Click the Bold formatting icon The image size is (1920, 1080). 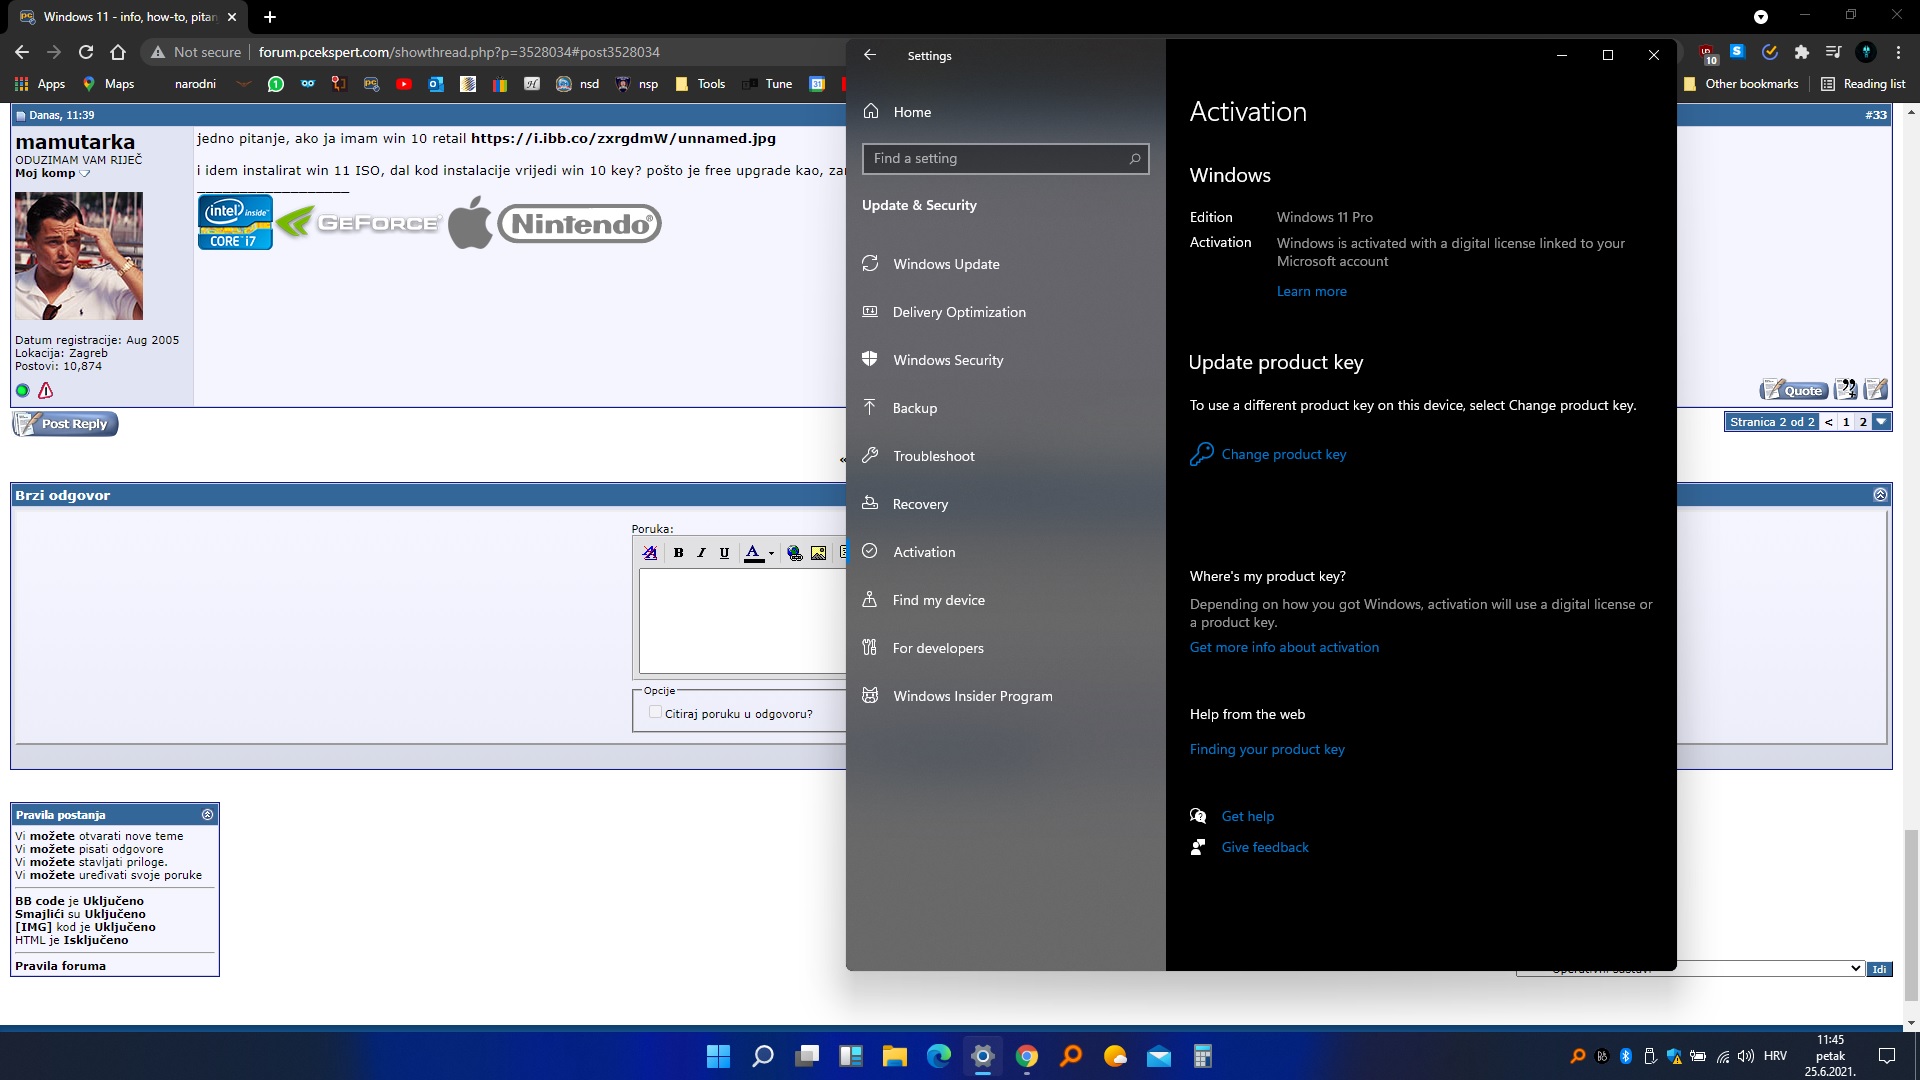(678, 553)
